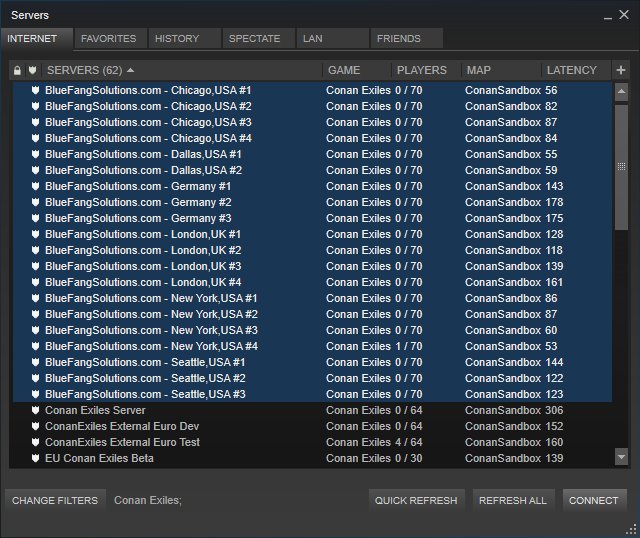Viewport: 640px width, 538px height.
Task: Click the scroll up arrow of server list
Action: click(621, 91)
